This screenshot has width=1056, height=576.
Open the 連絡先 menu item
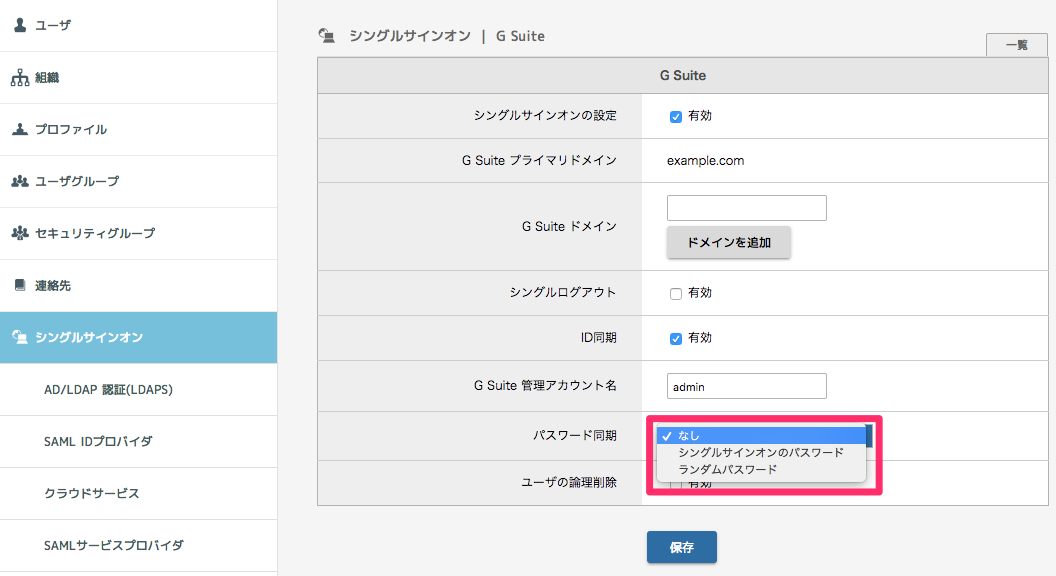[138, 286]
